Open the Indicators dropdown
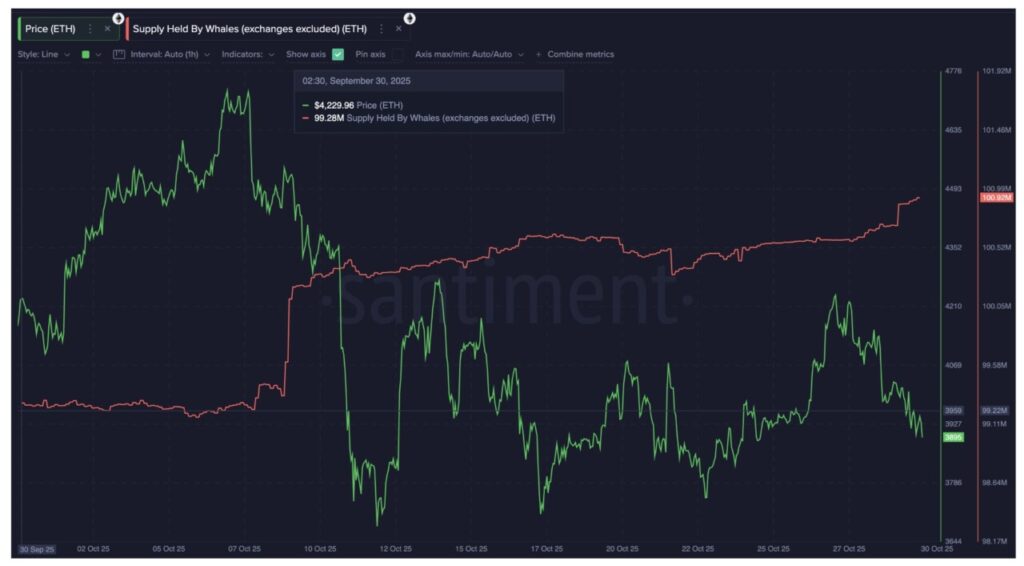 tap(248, 54)
